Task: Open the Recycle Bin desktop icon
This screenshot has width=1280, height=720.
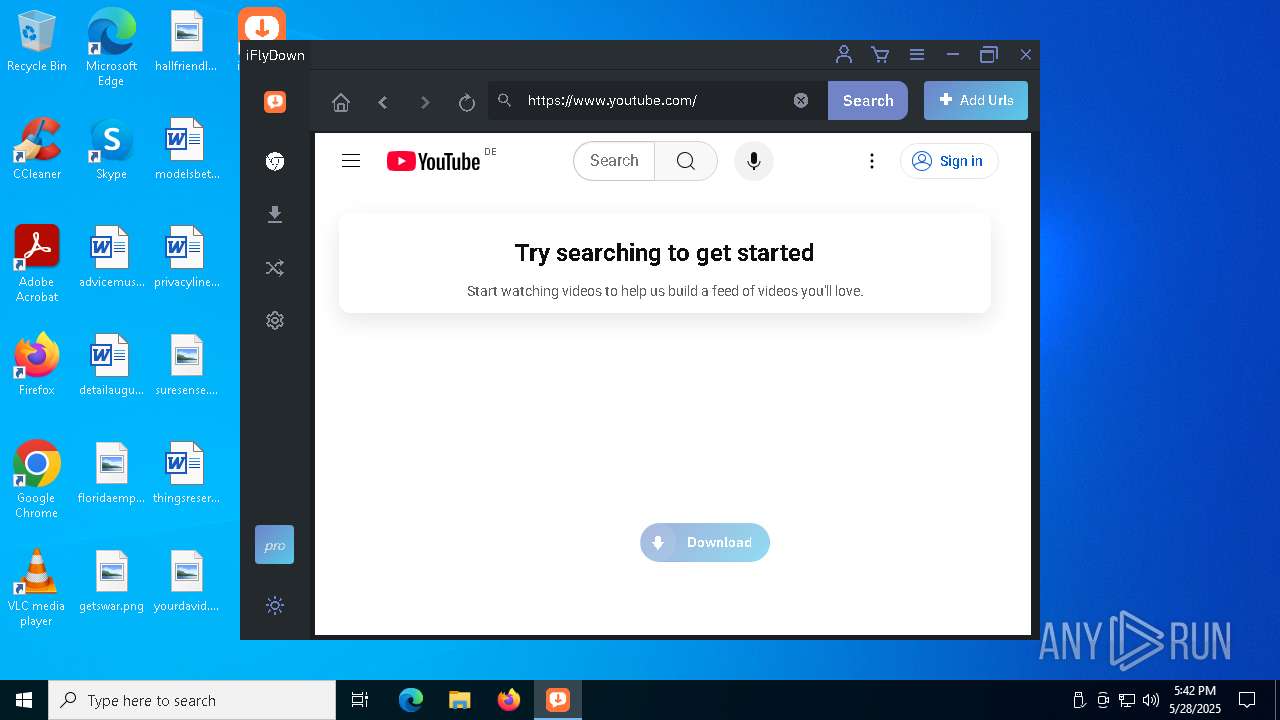Action: [37, 42]
